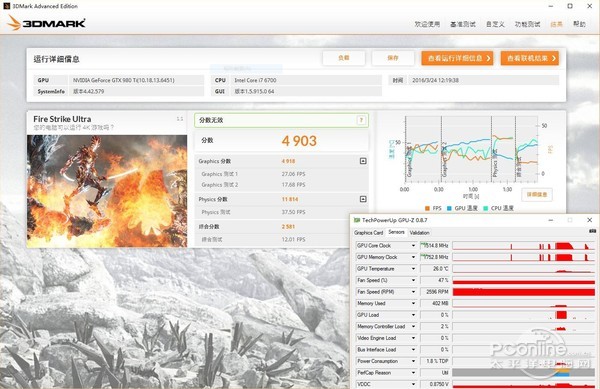This screenshot has height=389, width=600.
Task: Click the question mark next to 分数无效
Action: tap(361, 120)
